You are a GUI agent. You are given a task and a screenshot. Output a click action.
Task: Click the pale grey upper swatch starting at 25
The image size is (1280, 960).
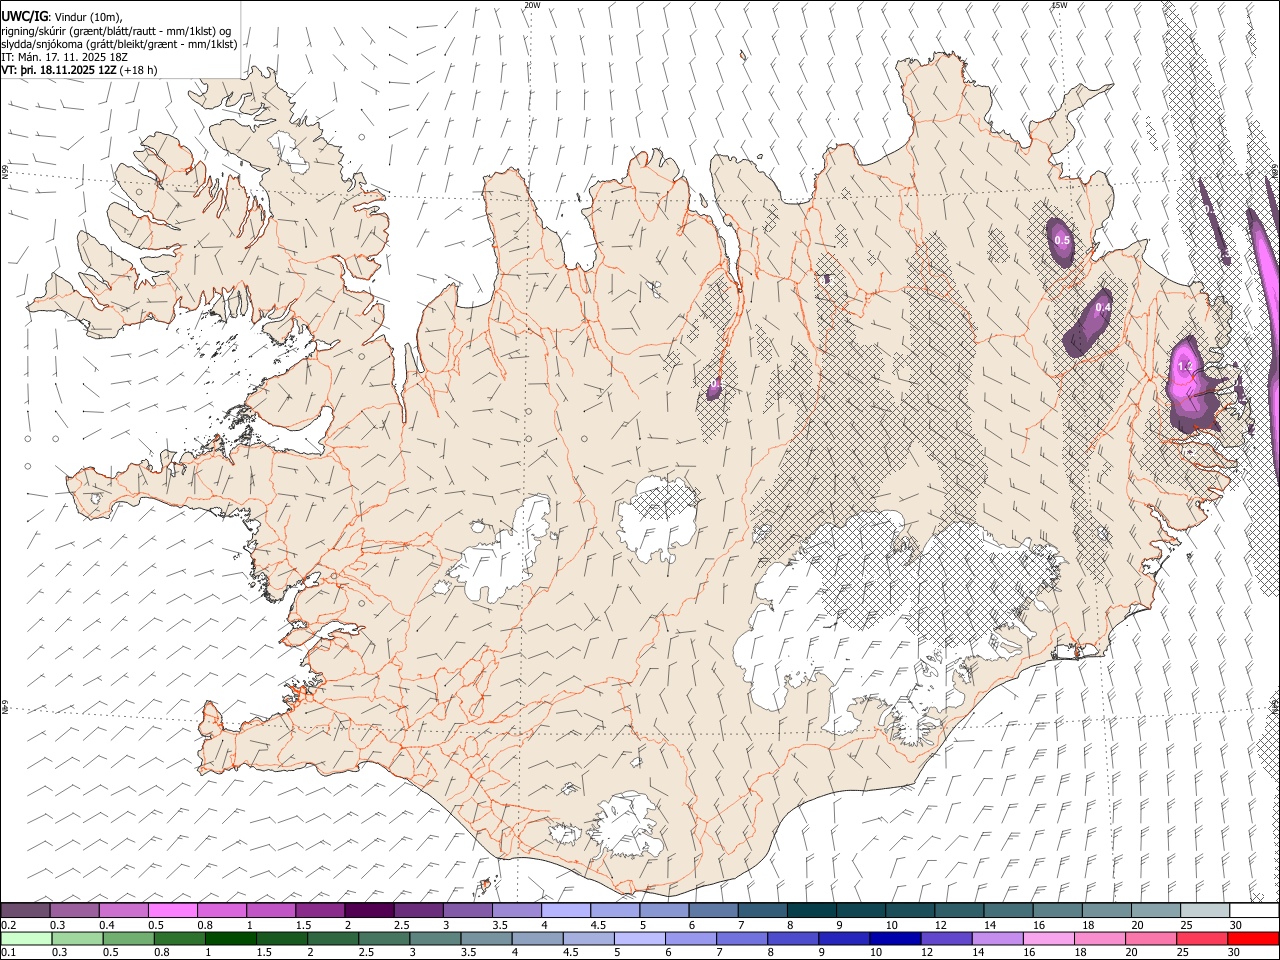pos(1204,910)
